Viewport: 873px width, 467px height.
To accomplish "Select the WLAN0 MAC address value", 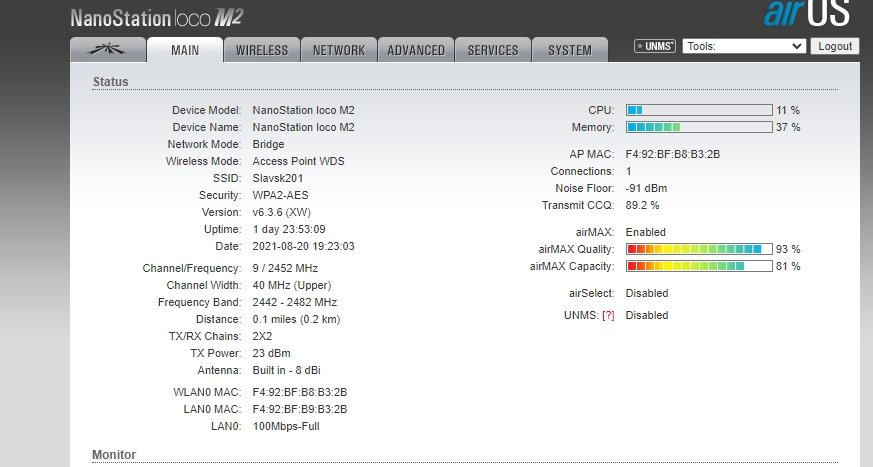I will click(300, 392).
